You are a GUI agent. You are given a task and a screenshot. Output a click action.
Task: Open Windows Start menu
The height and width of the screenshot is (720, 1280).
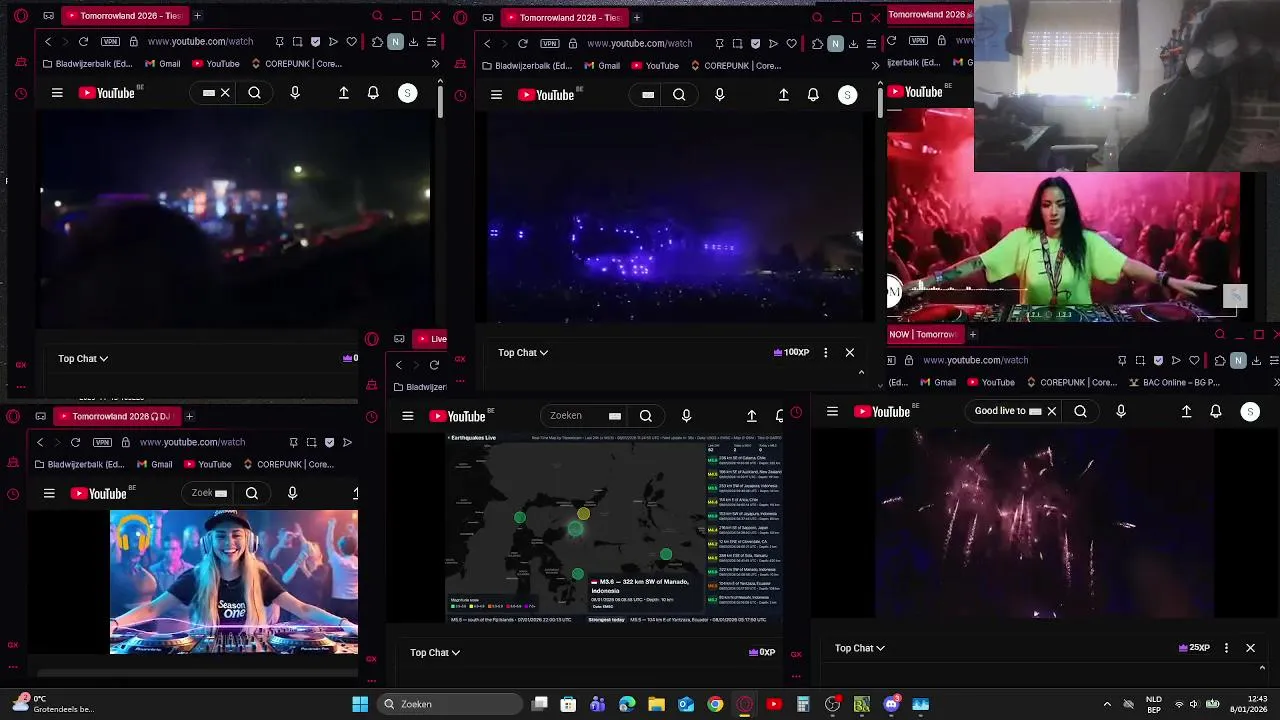(x=360, y=704)
